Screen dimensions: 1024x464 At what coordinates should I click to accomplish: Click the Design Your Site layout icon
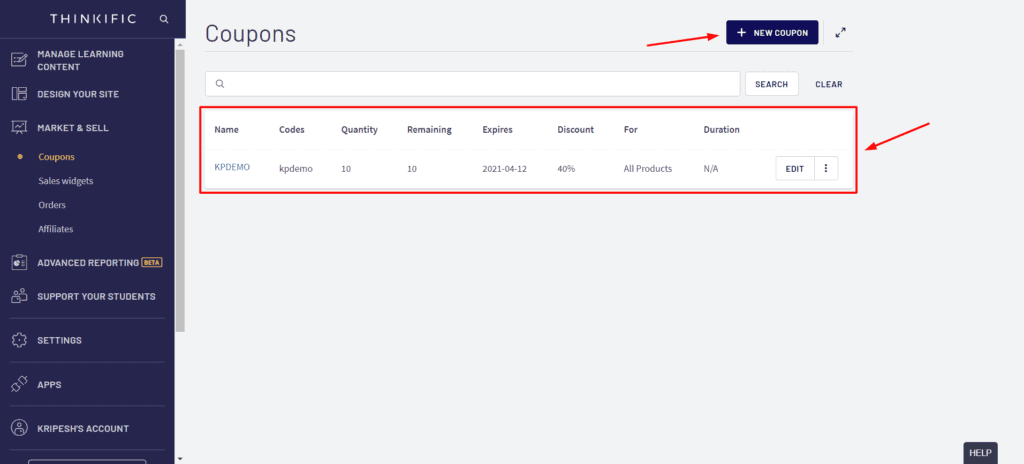pyautogui.click(x=19, y=94)
